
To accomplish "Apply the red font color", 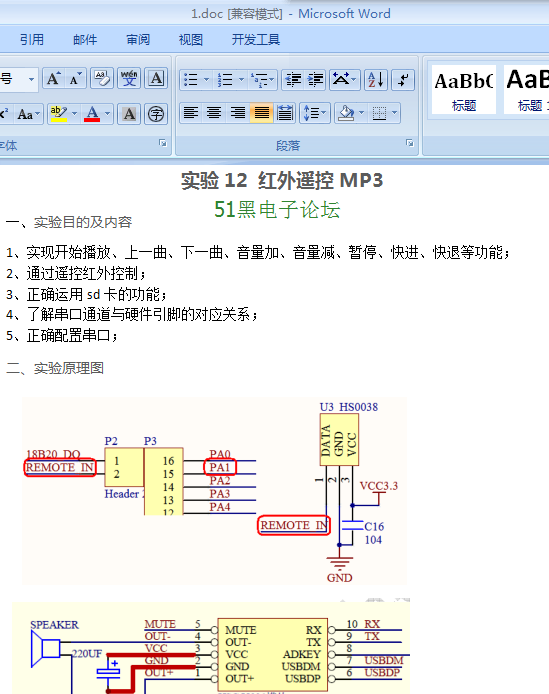I will click(x=92, y=114).
